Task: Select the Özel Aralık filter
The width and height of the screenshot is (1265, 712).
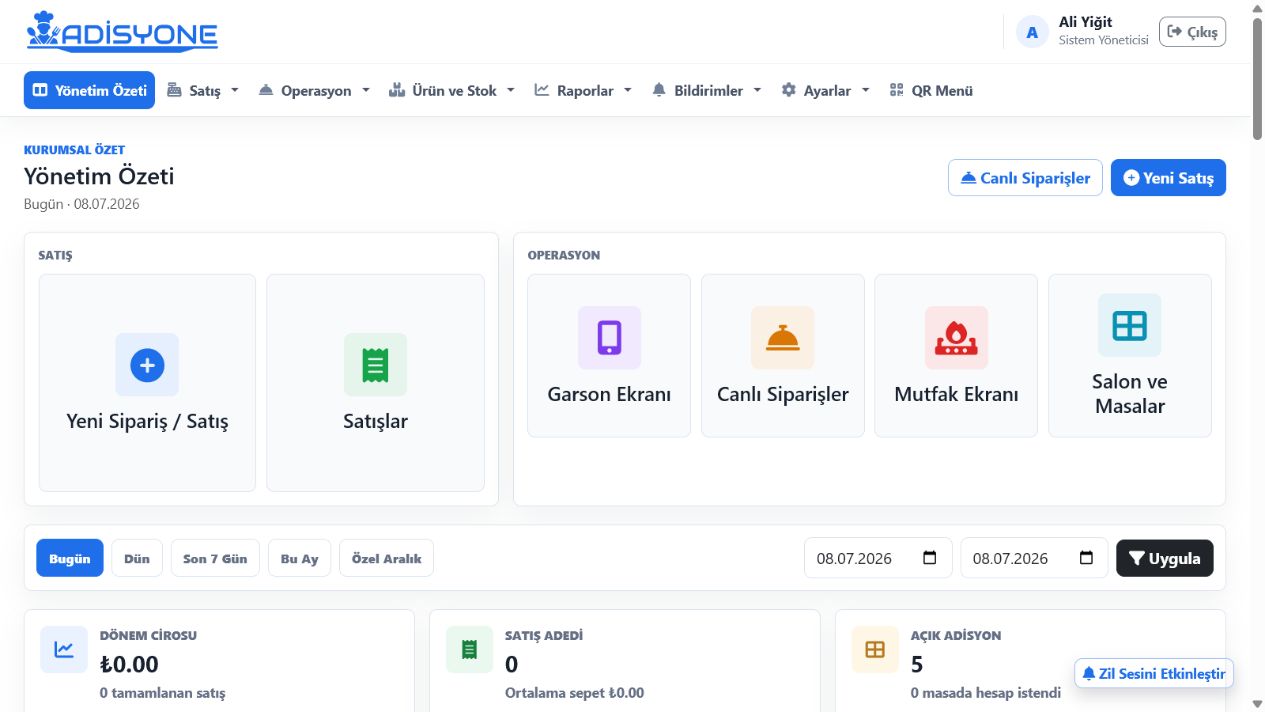Action: pos(386,558)
